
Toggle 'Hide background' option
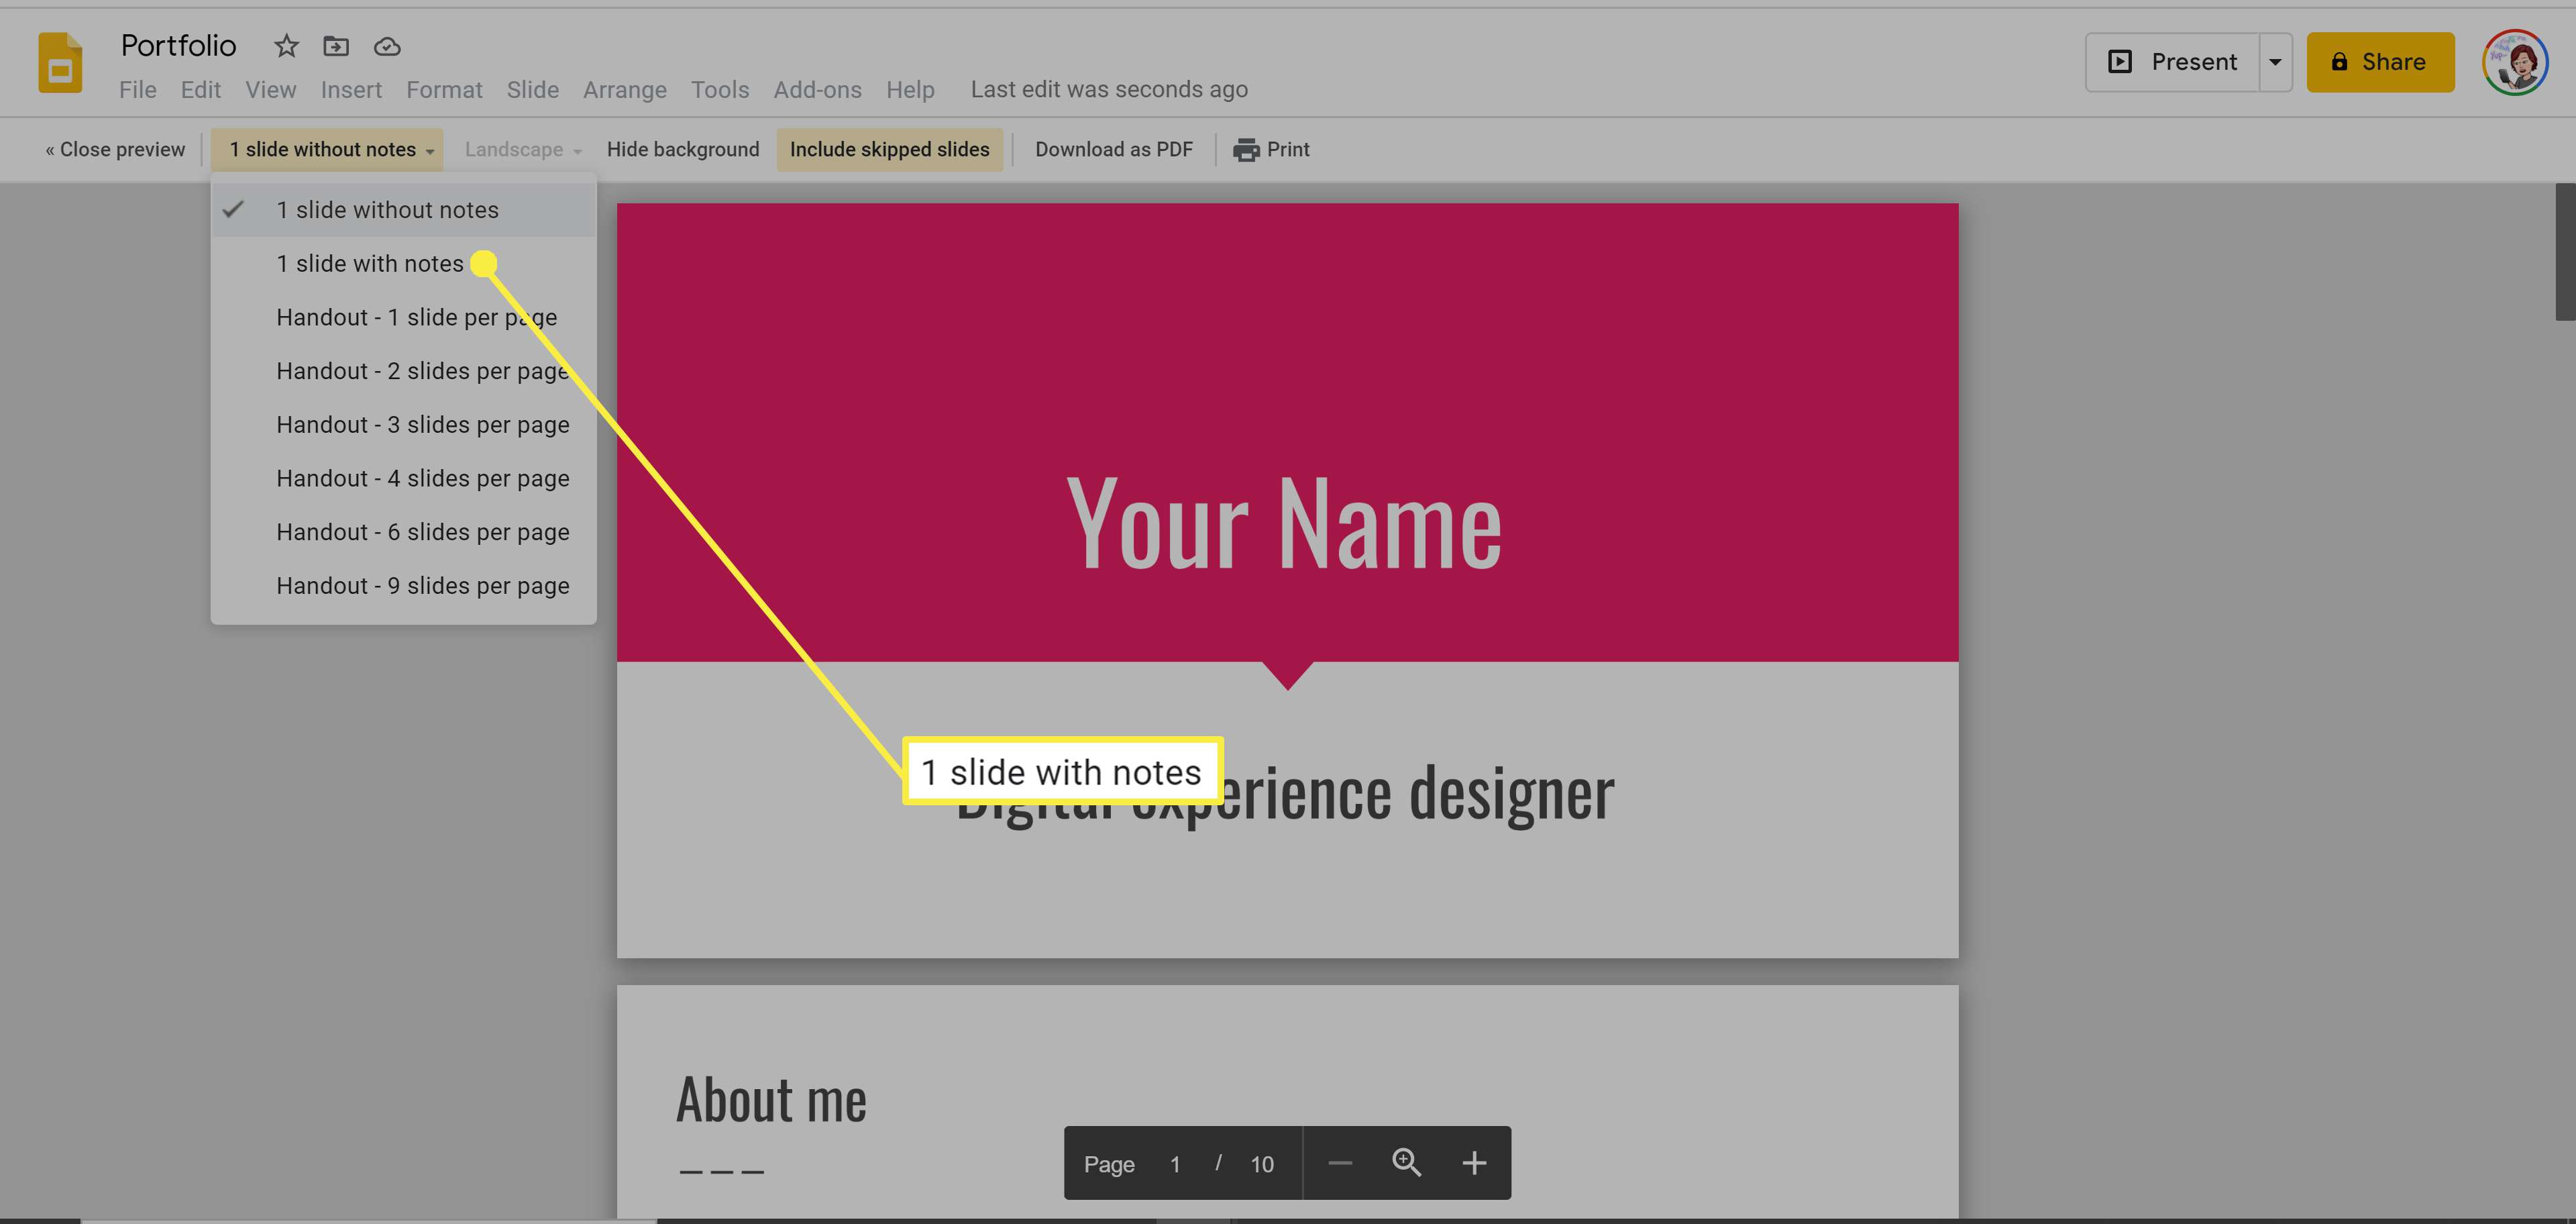(x=684, y=150)
